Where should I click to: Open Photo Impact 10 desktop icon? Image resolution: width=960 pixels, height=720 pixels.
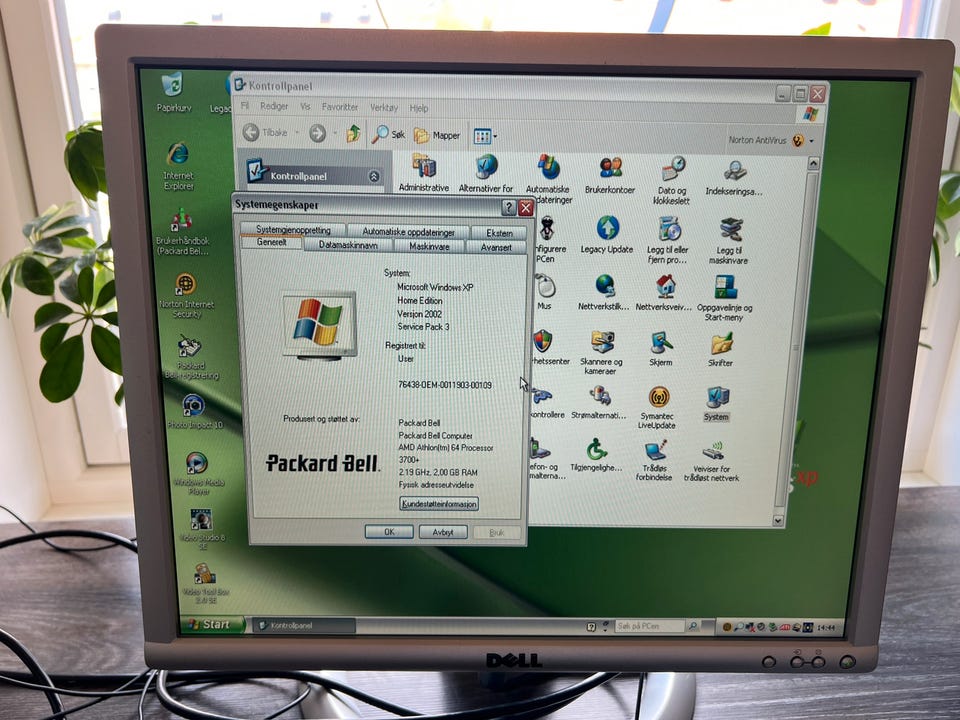tap(195, 411)
